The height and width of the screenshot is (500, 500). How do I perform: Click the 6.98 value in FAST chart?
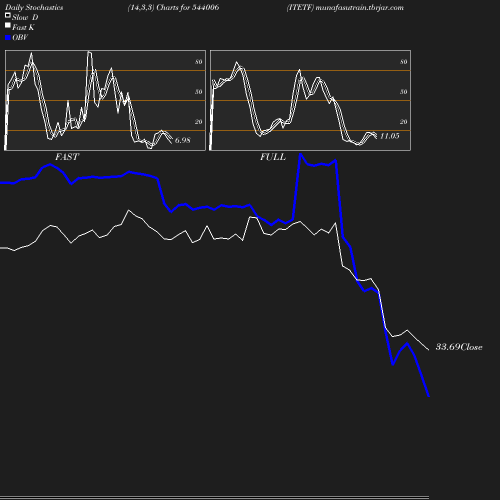click(x=183, y=140)
